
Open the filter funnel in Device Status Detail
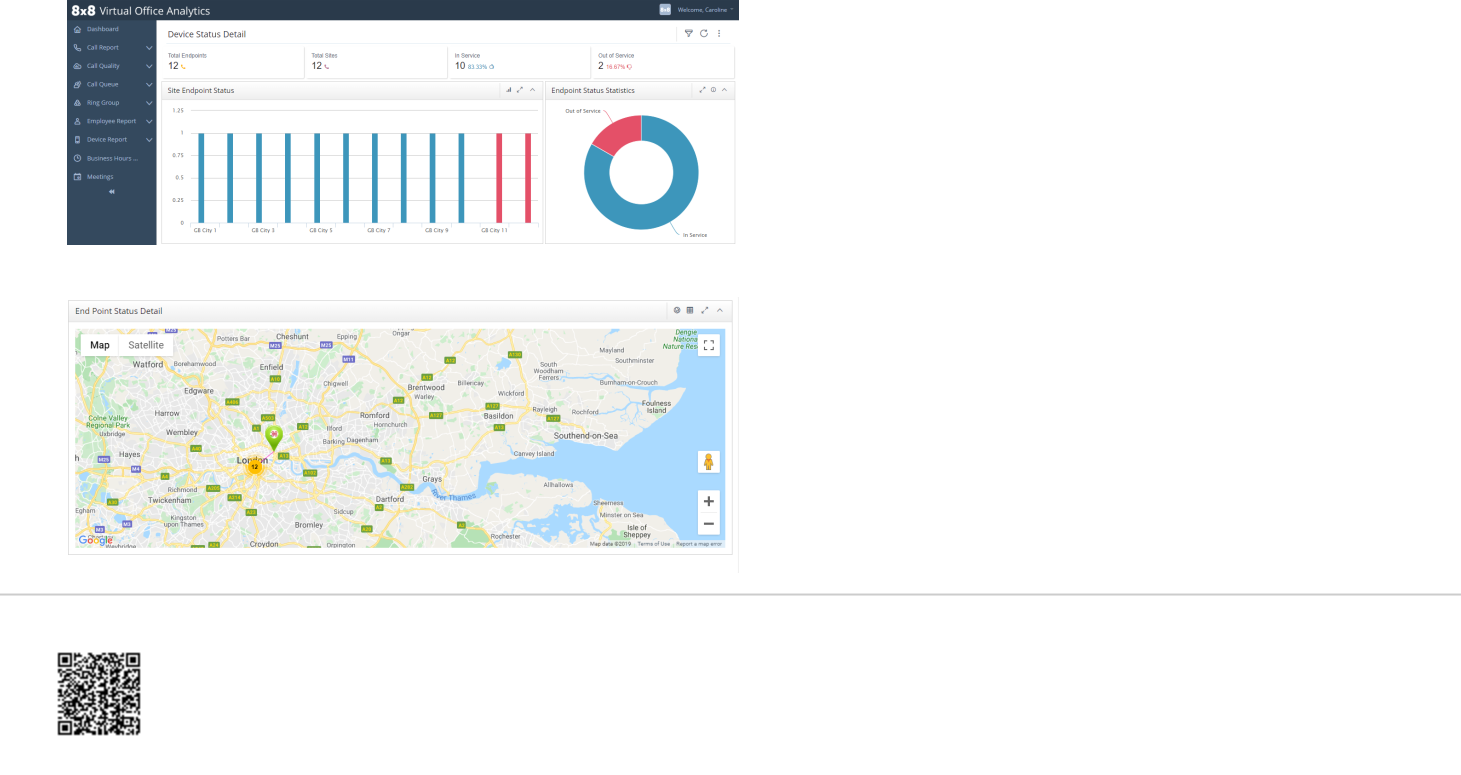688,33
